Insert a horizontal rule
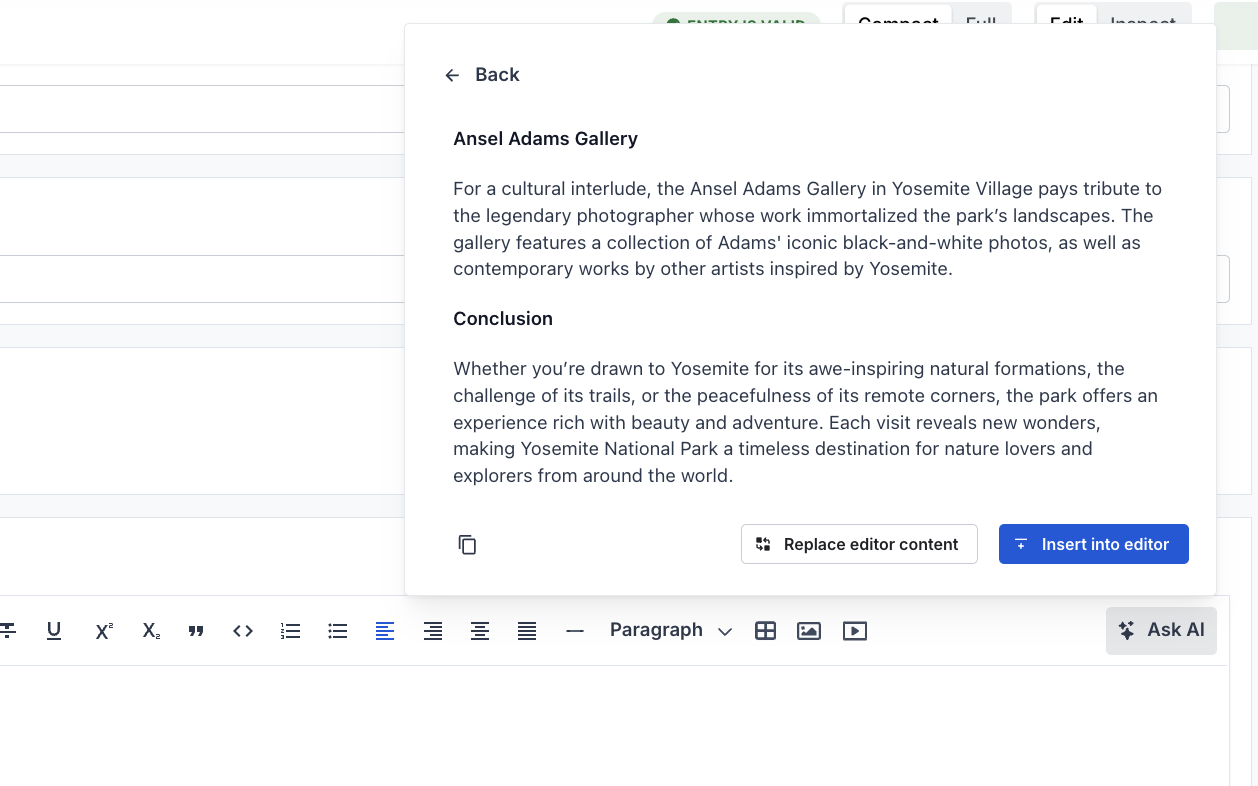Viewport: 1258px width, 786px height. (575, 630)
